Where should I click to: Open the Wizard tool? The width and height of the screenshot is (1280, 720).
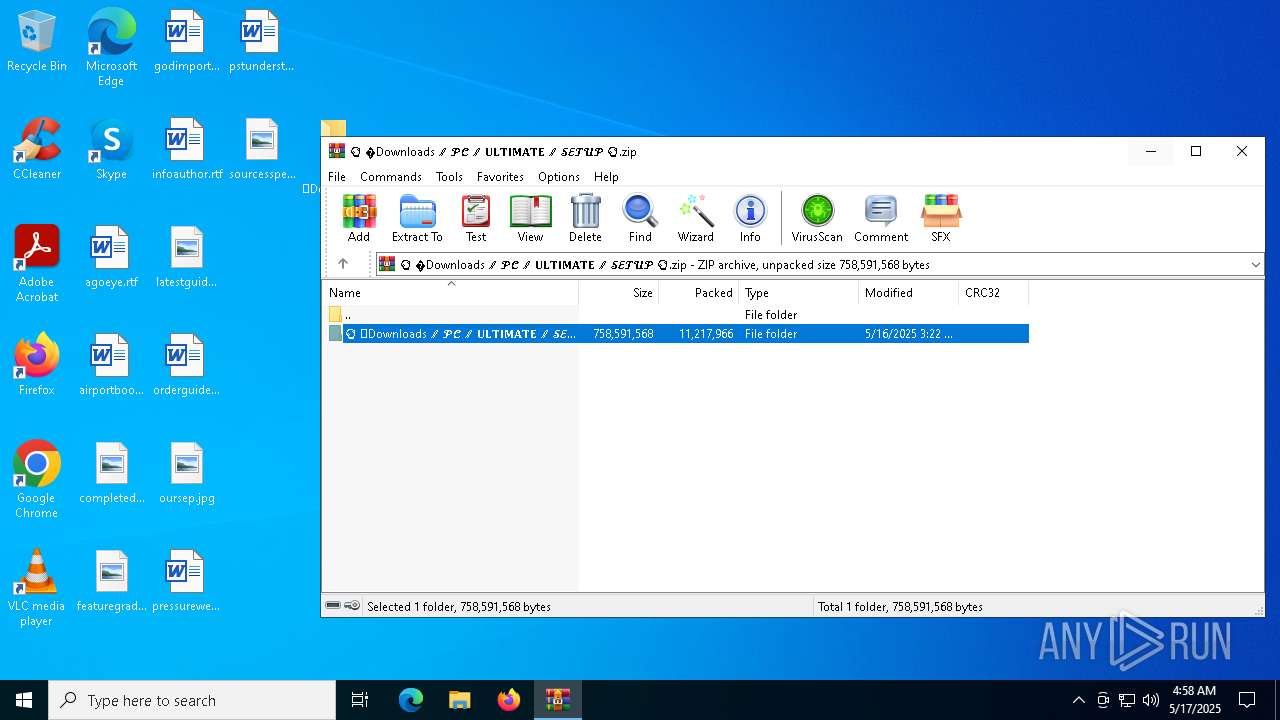click(x=695, y=218)
